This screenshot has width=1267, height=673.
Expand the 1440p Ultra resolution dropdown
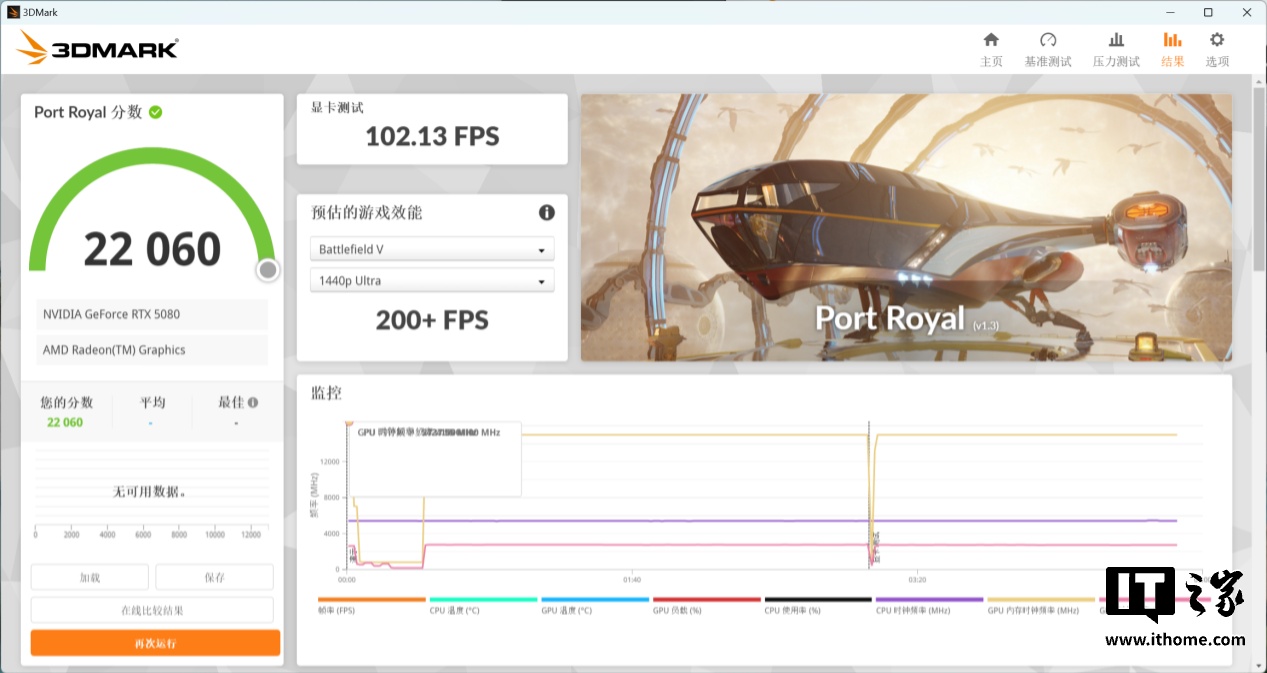pyautogui.click(x=432, y=281)
